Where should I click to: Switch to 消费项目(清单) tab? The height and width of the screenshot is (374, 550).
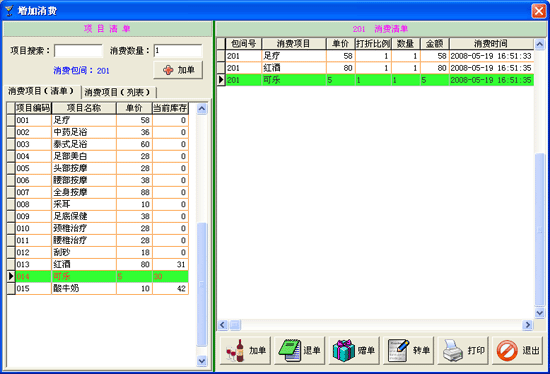pyautogui.click(x=41, y=92)
